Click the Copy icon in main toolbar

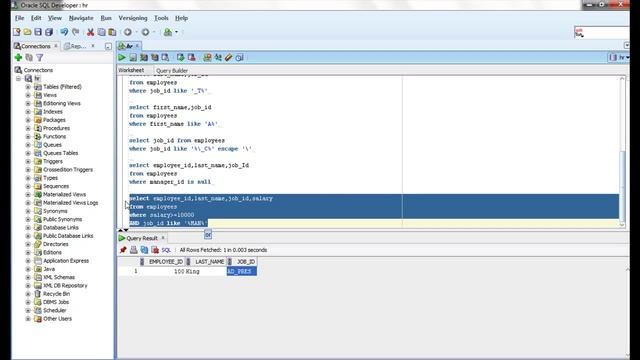[x=101, y=32]
